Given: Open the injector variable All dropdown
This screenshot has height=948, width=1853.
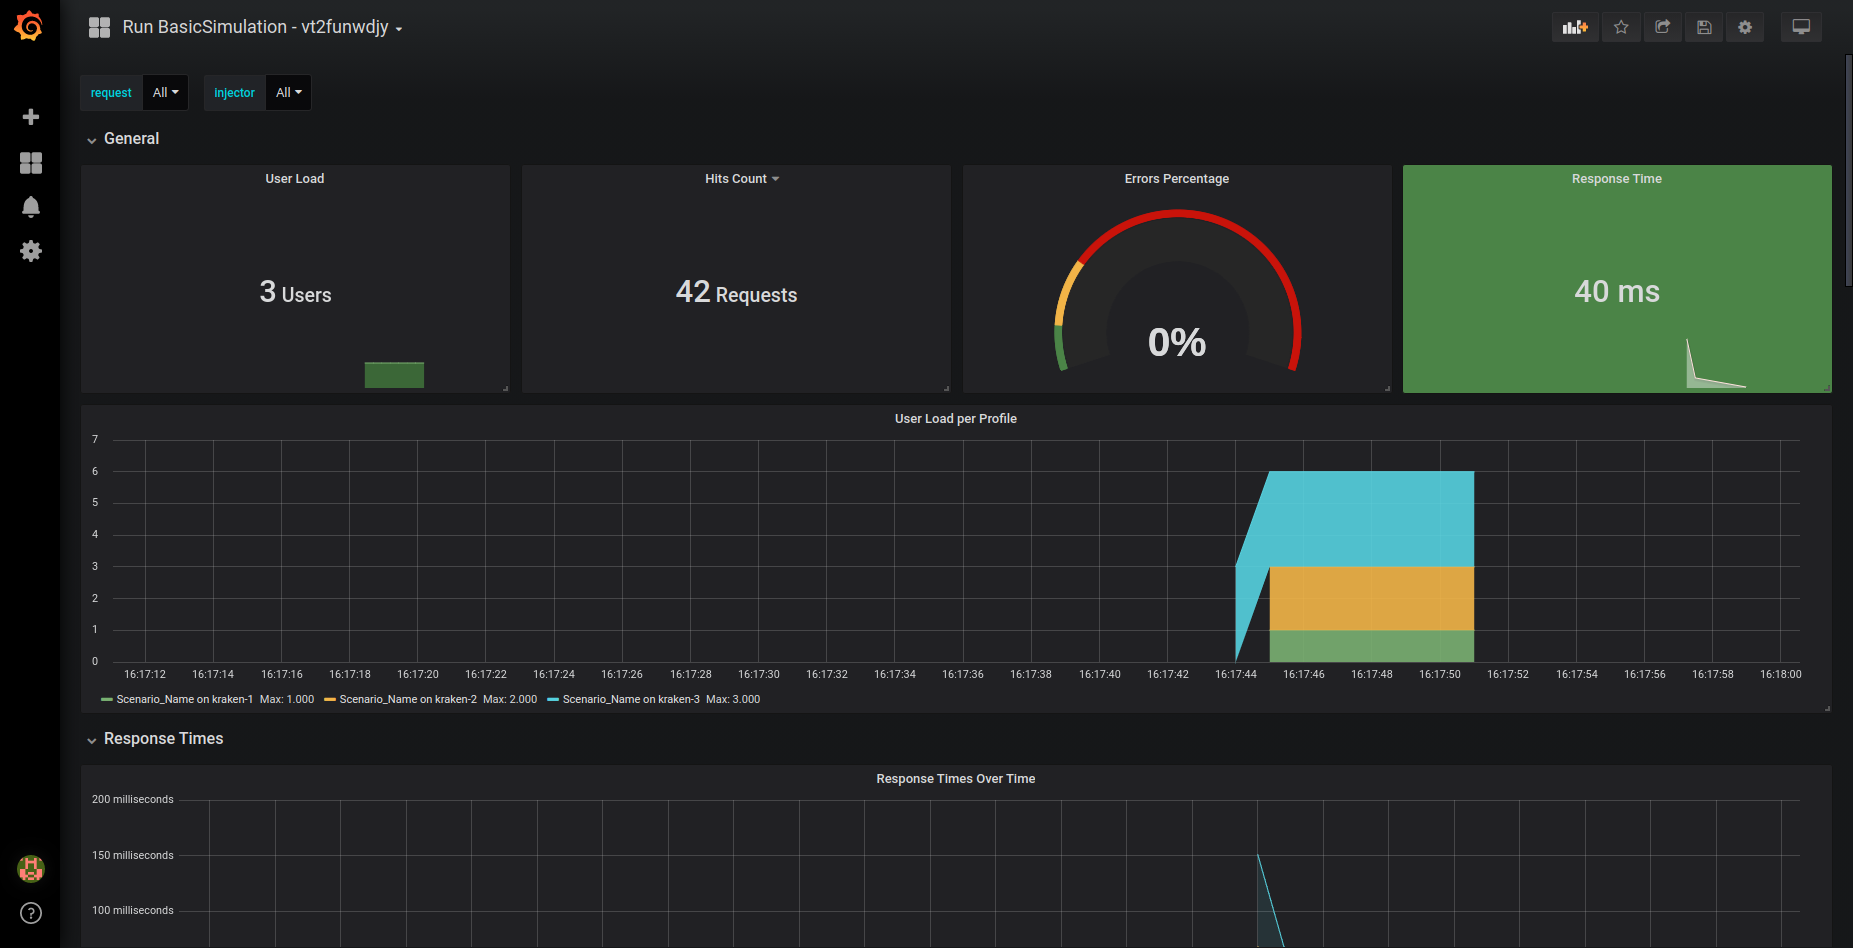Looking at the screenshot, I should pyautogui.click(x=287, y=92).
